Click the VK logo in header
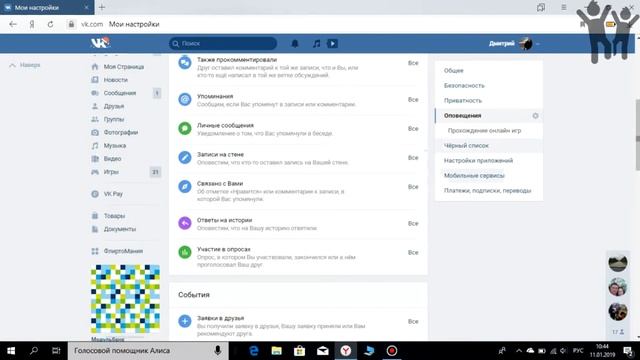This screenshot has width=640, height=360. (x=100, y=43)
